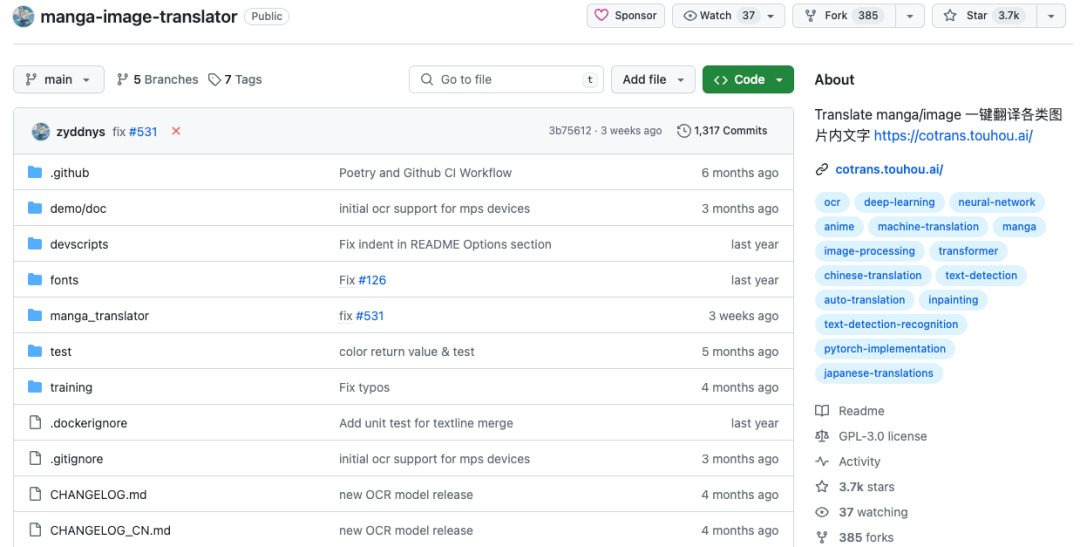The width and height of the screenshot is (1080, 547).
Task: Expand the main branch selector
Action: click(x=58, y=80)
